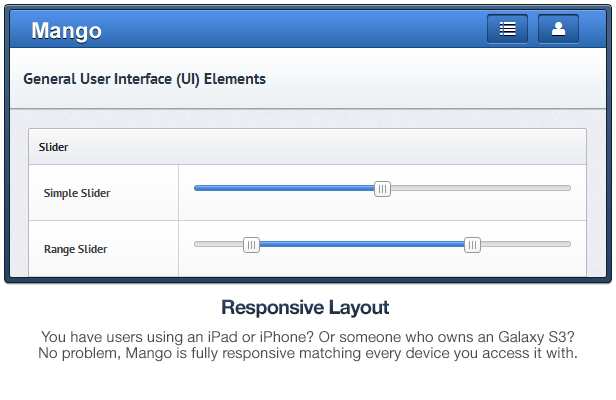
Task: Select the General User Interface (UI) Elements heading
Action: pos(144,78)
